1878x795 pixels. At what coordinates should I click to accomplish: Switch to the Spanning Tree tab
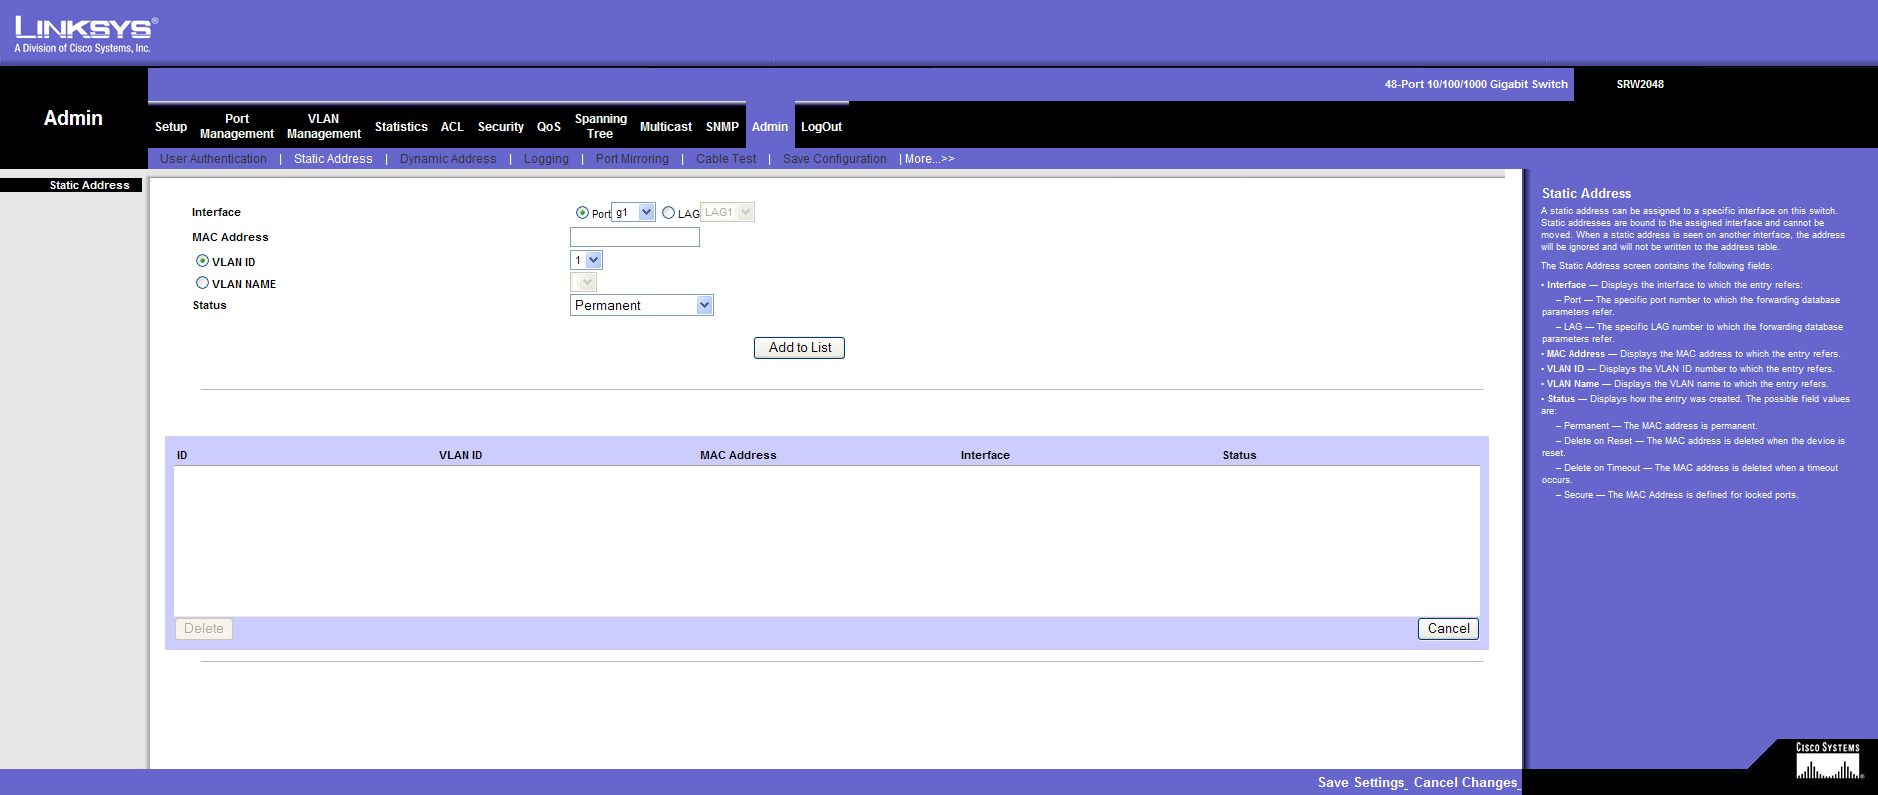(x=600, y=126)
